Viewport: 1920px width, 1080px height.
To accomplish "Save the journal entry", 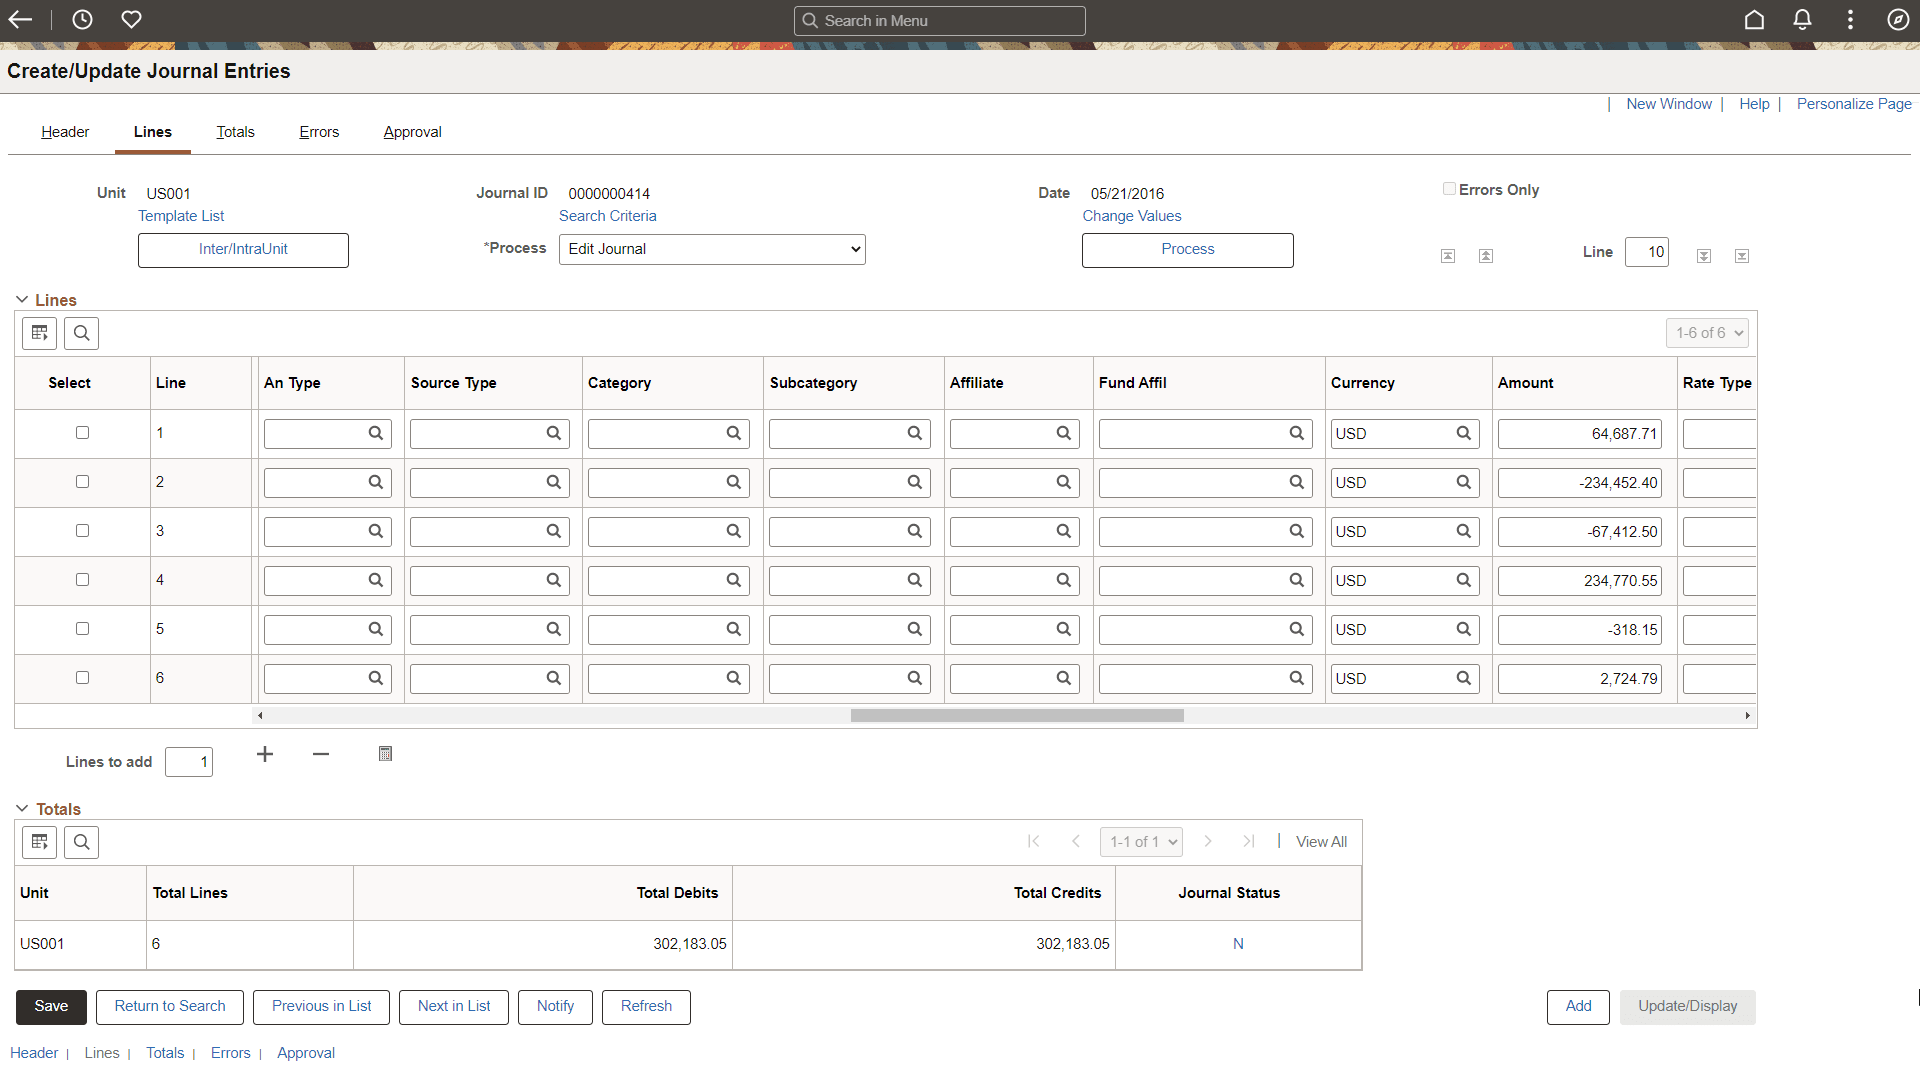I will click(x=51, y=1007).
